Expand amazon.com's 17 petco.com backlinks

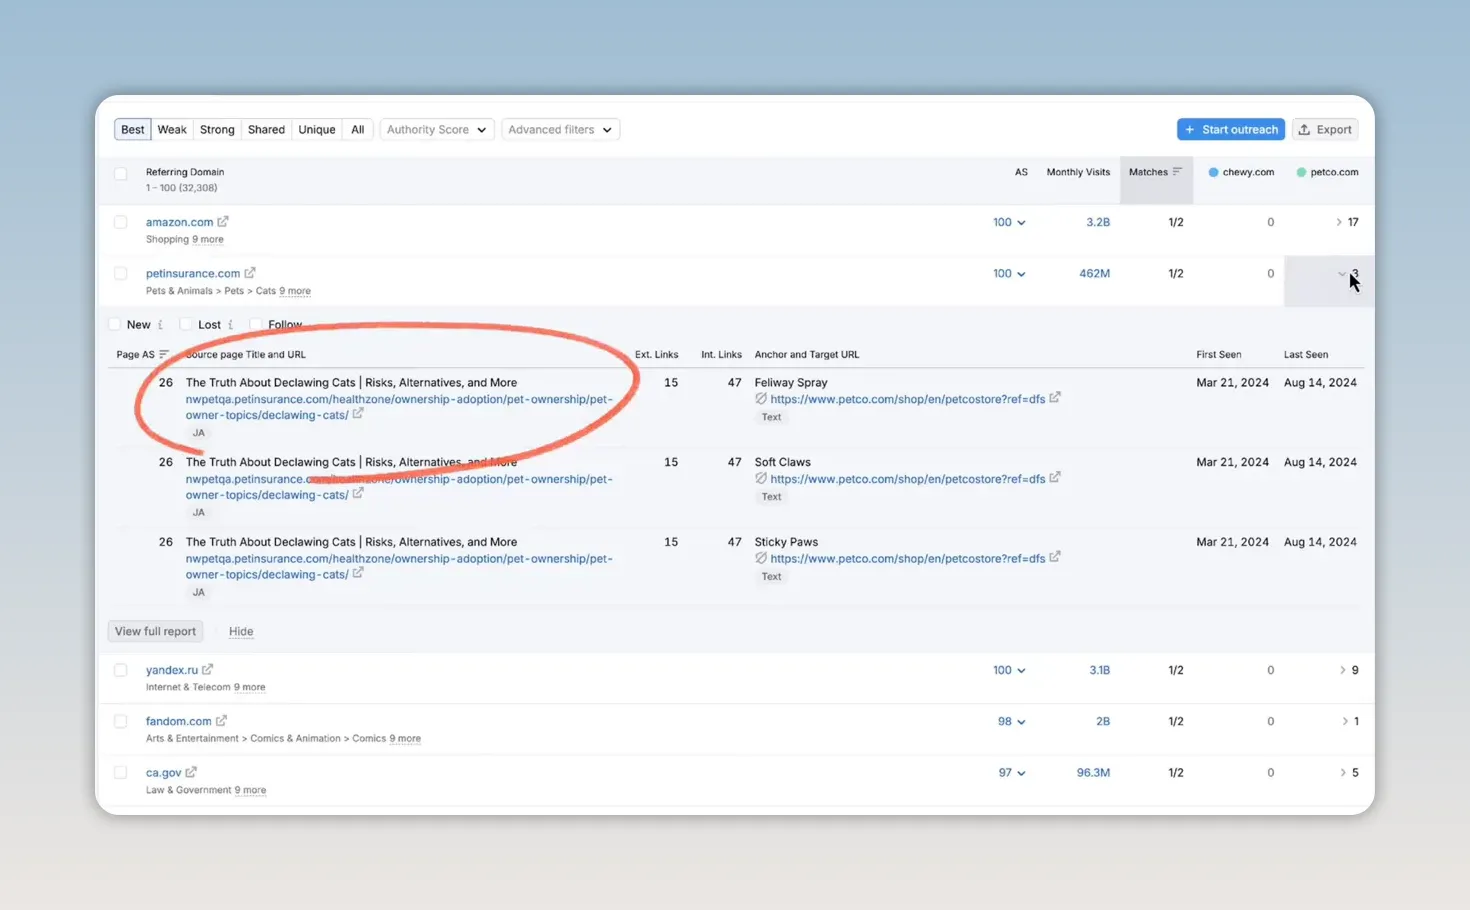[1347, 222]
